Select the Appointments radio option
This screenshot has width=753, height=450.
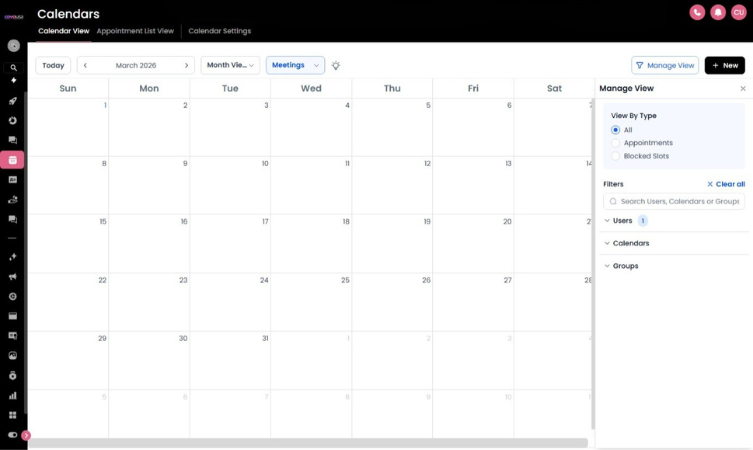[616, 143]
